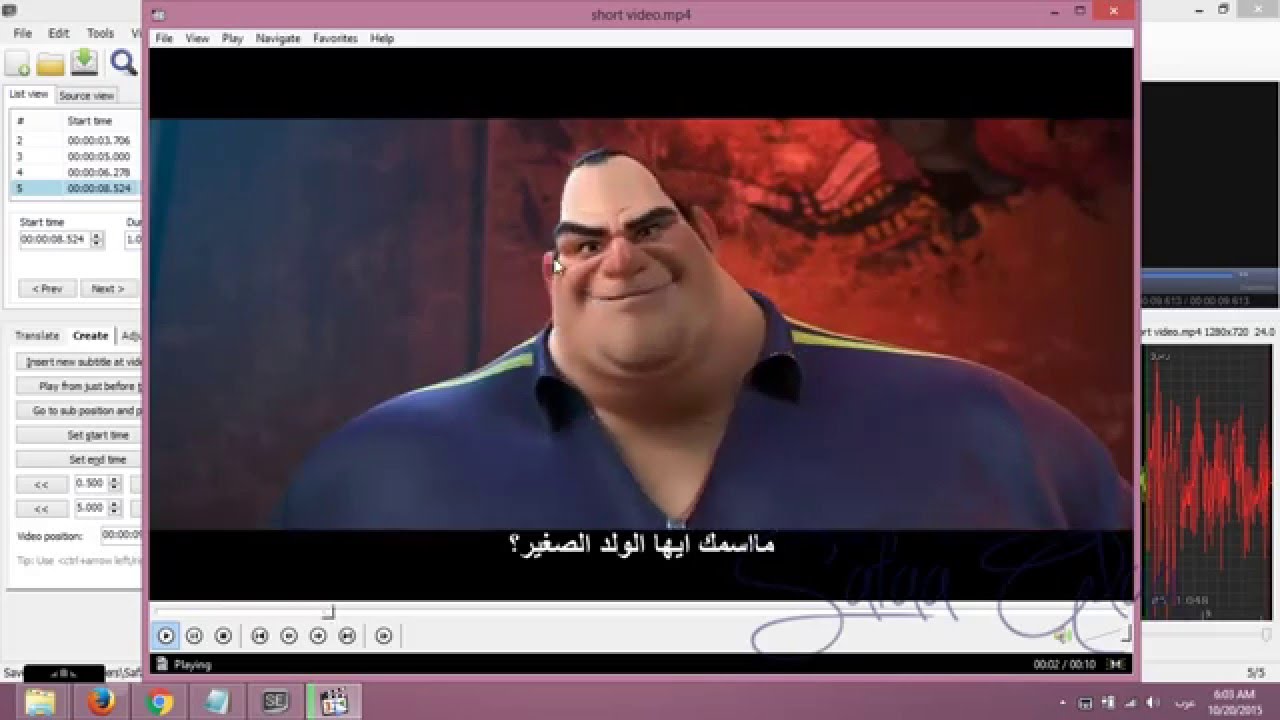Click the frame step button
1280x720 pixels.
(x=383, y=635)
